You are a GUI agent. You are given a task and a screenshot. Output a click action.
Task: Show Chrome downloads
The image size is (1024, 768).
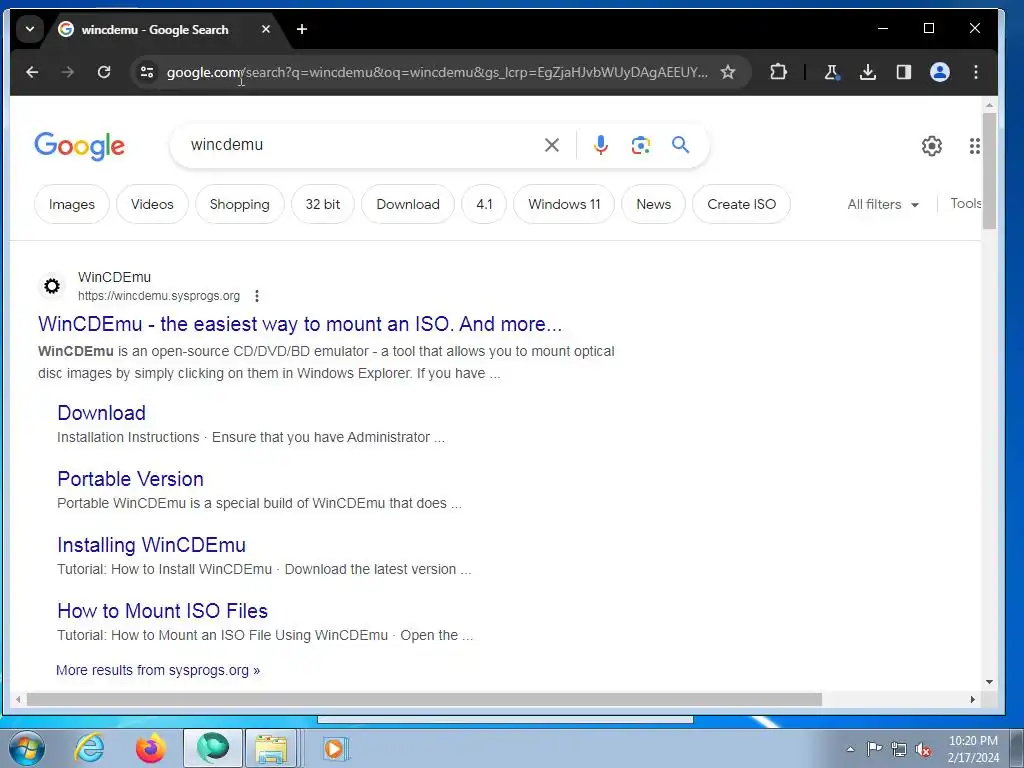[x=867, y=72]
